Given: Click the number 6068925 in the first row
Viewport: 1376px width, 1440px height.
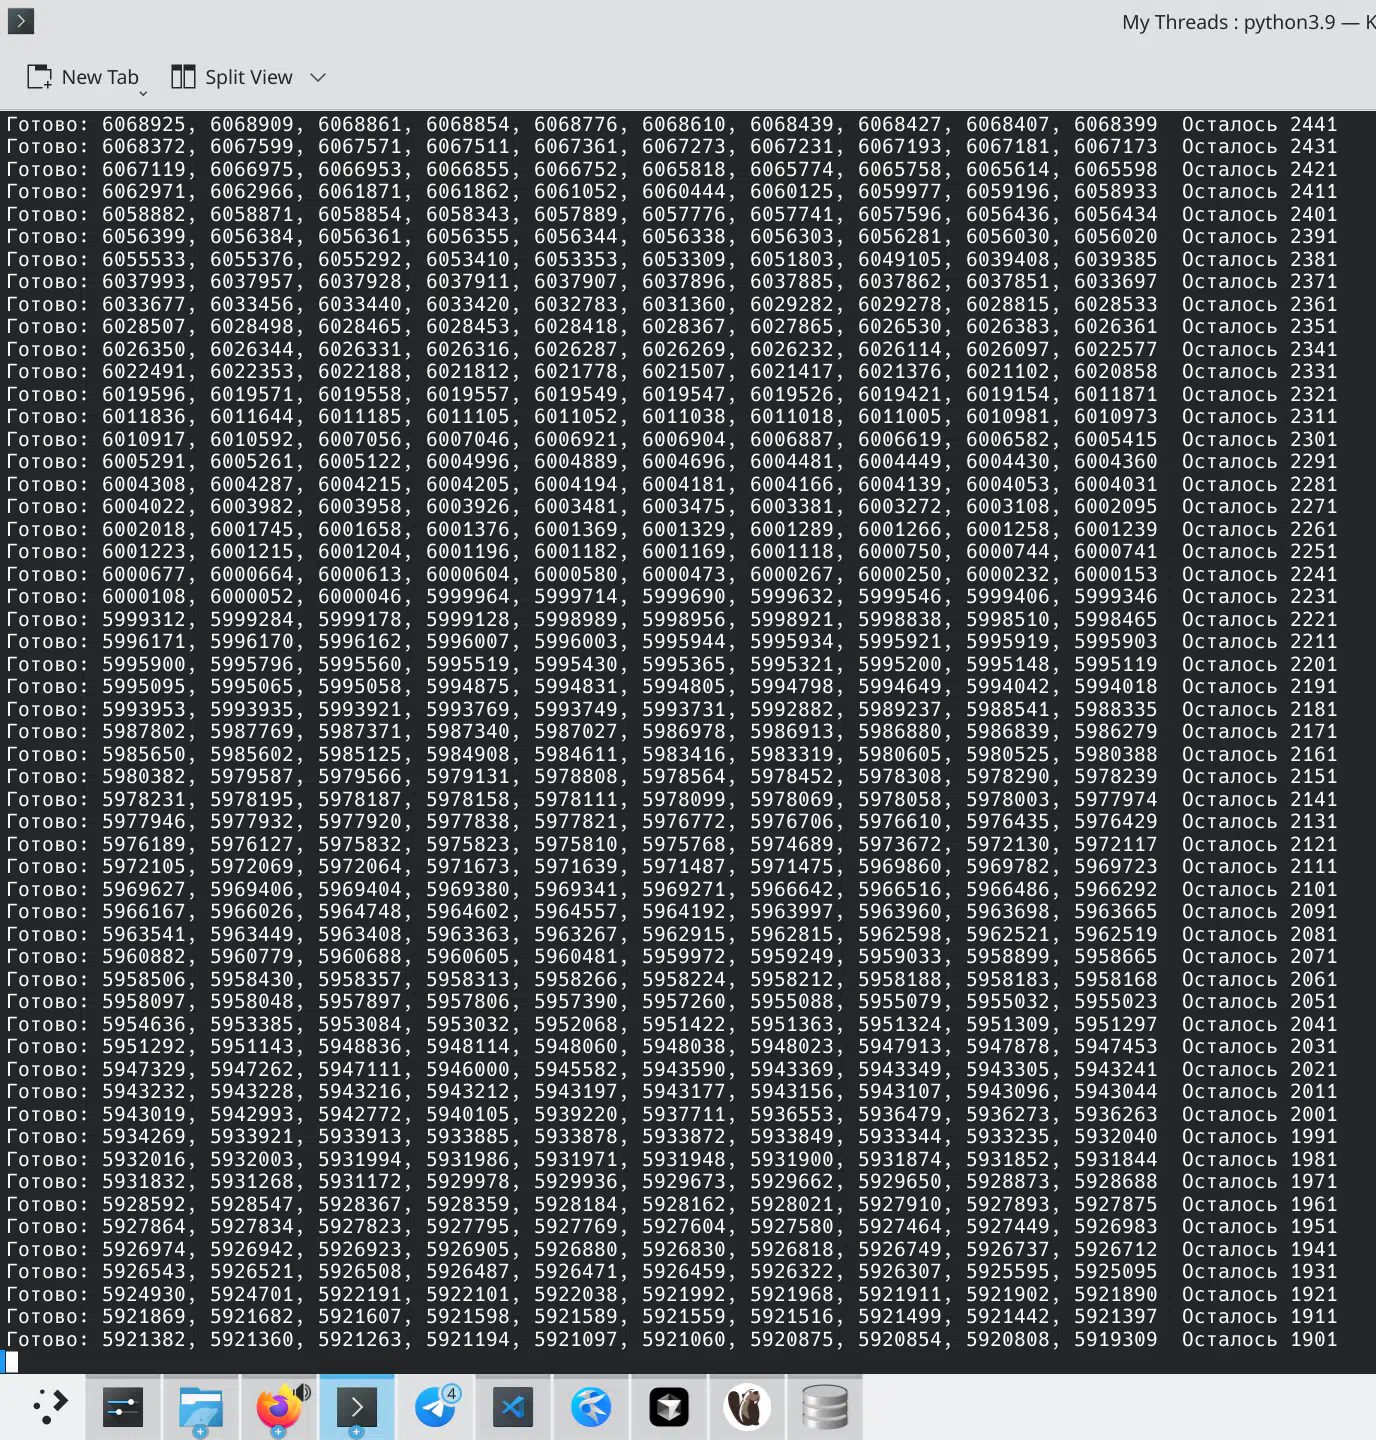Looking at the screenshot, I should point(144,124).
